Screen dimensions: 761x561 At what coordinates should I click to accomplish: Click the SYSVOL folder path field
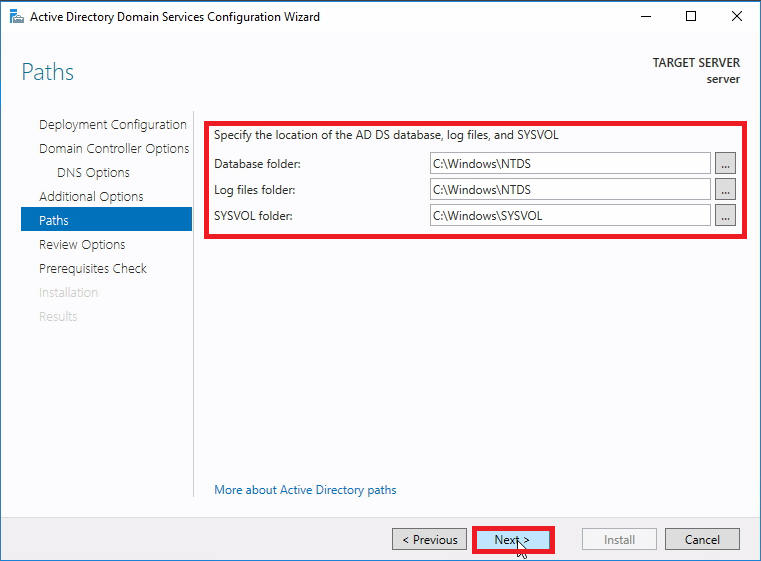570,215
